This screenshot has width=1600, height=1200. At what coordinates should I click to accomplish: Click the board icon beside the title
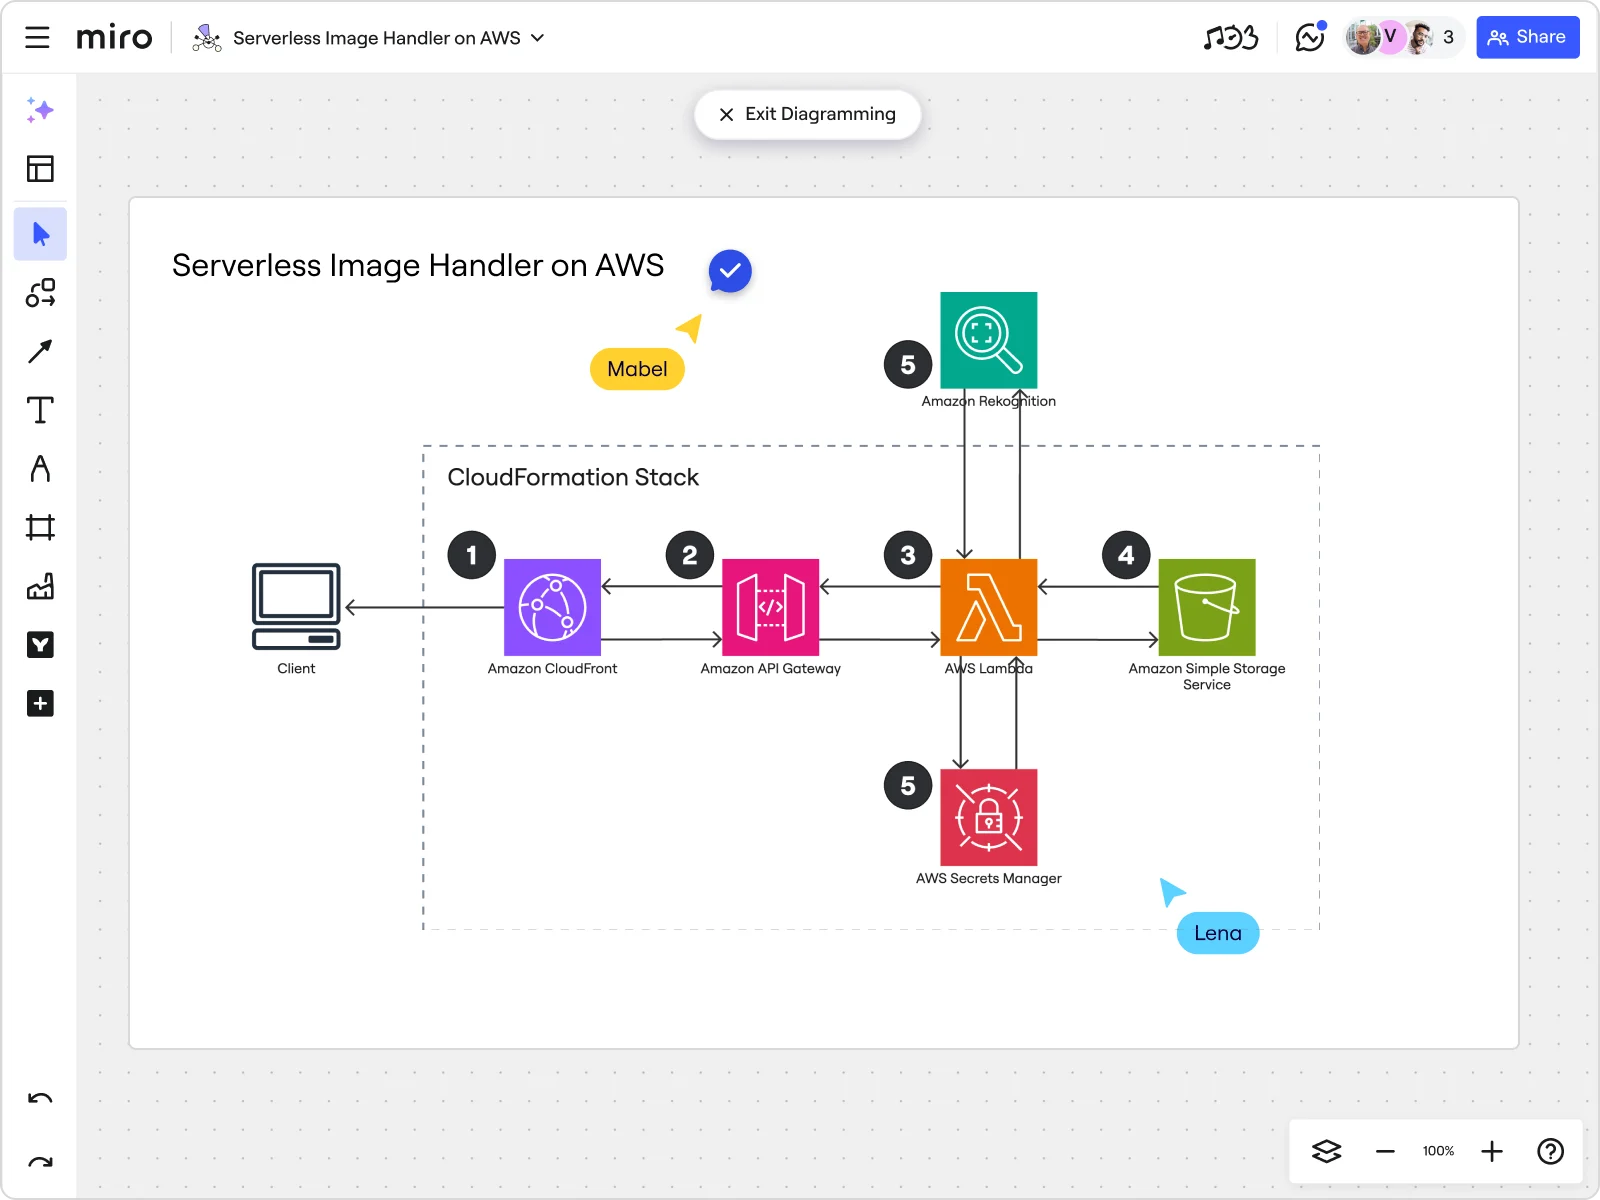(x=207, y=38)
